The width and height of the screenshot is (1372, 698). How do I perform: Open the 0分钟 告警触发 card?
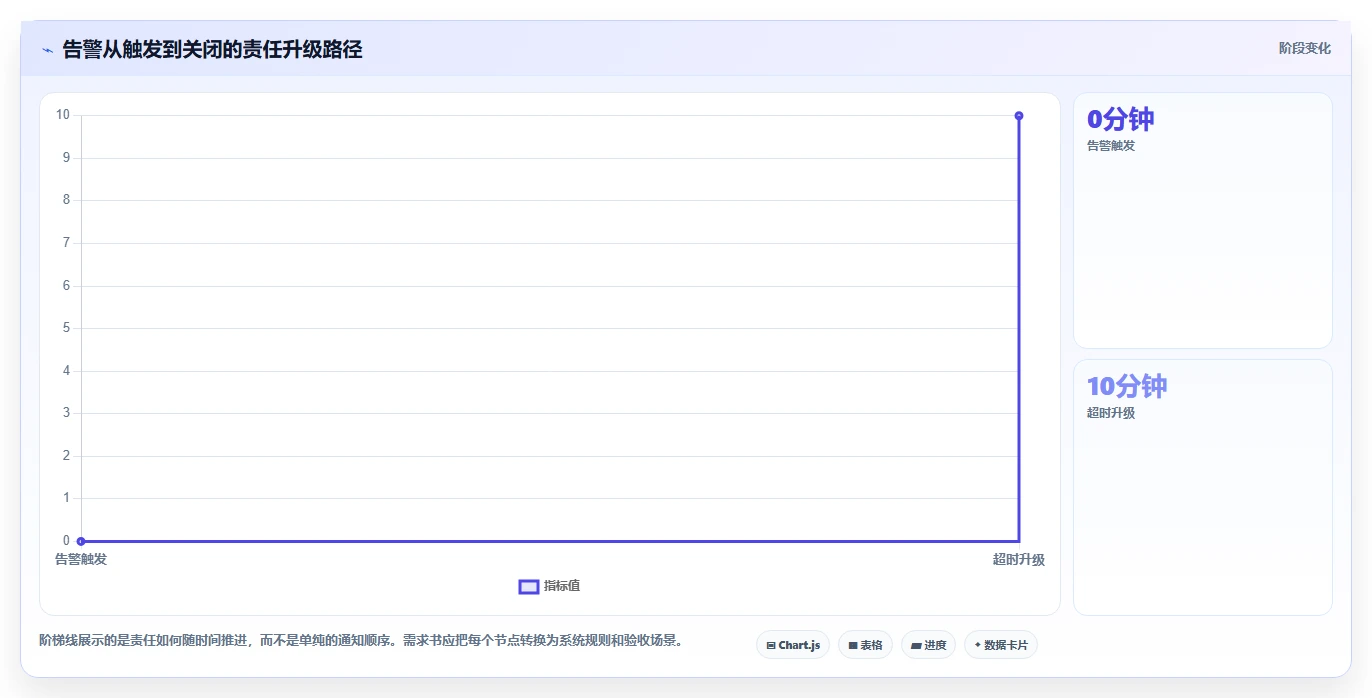tap(1203, 221)
